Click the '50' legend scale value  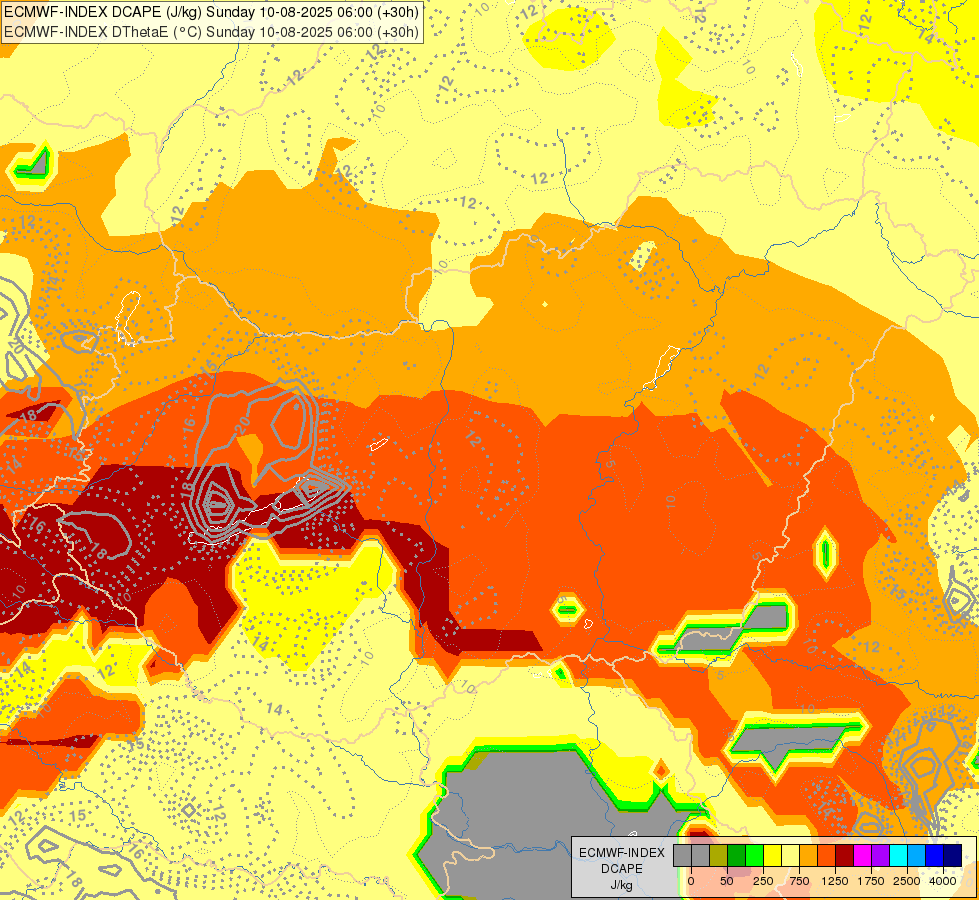[x=727, y=881]
